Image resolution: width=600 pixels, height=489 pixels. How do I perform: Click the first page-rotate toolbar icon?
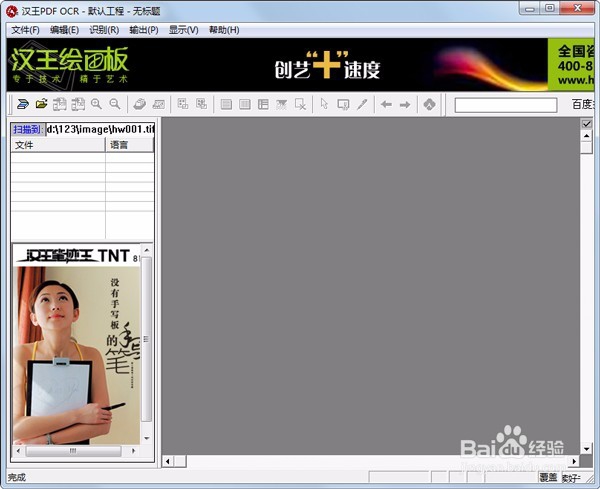pyautogui.click(x=60, y=104)
